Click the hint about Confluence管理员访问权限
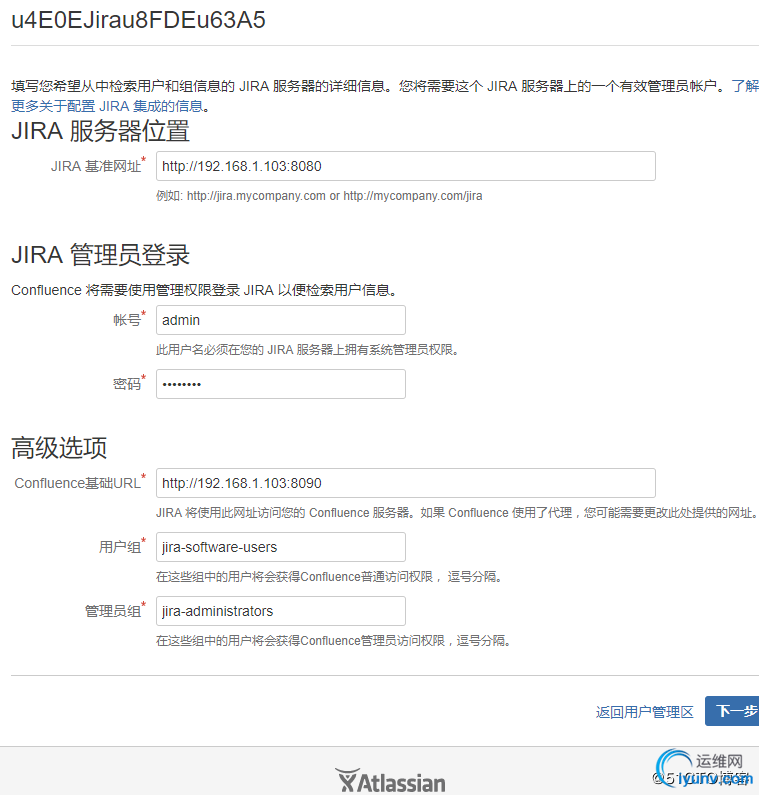Viewport: 759px width, 795px height. (333, 640)
